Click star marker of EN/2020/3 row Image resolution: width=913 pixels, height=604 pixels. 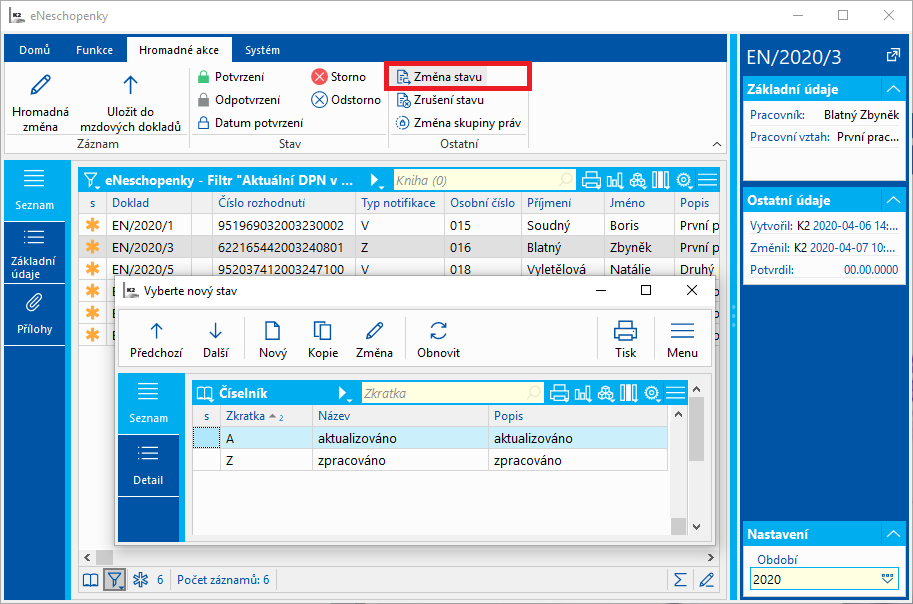(92, 247)
